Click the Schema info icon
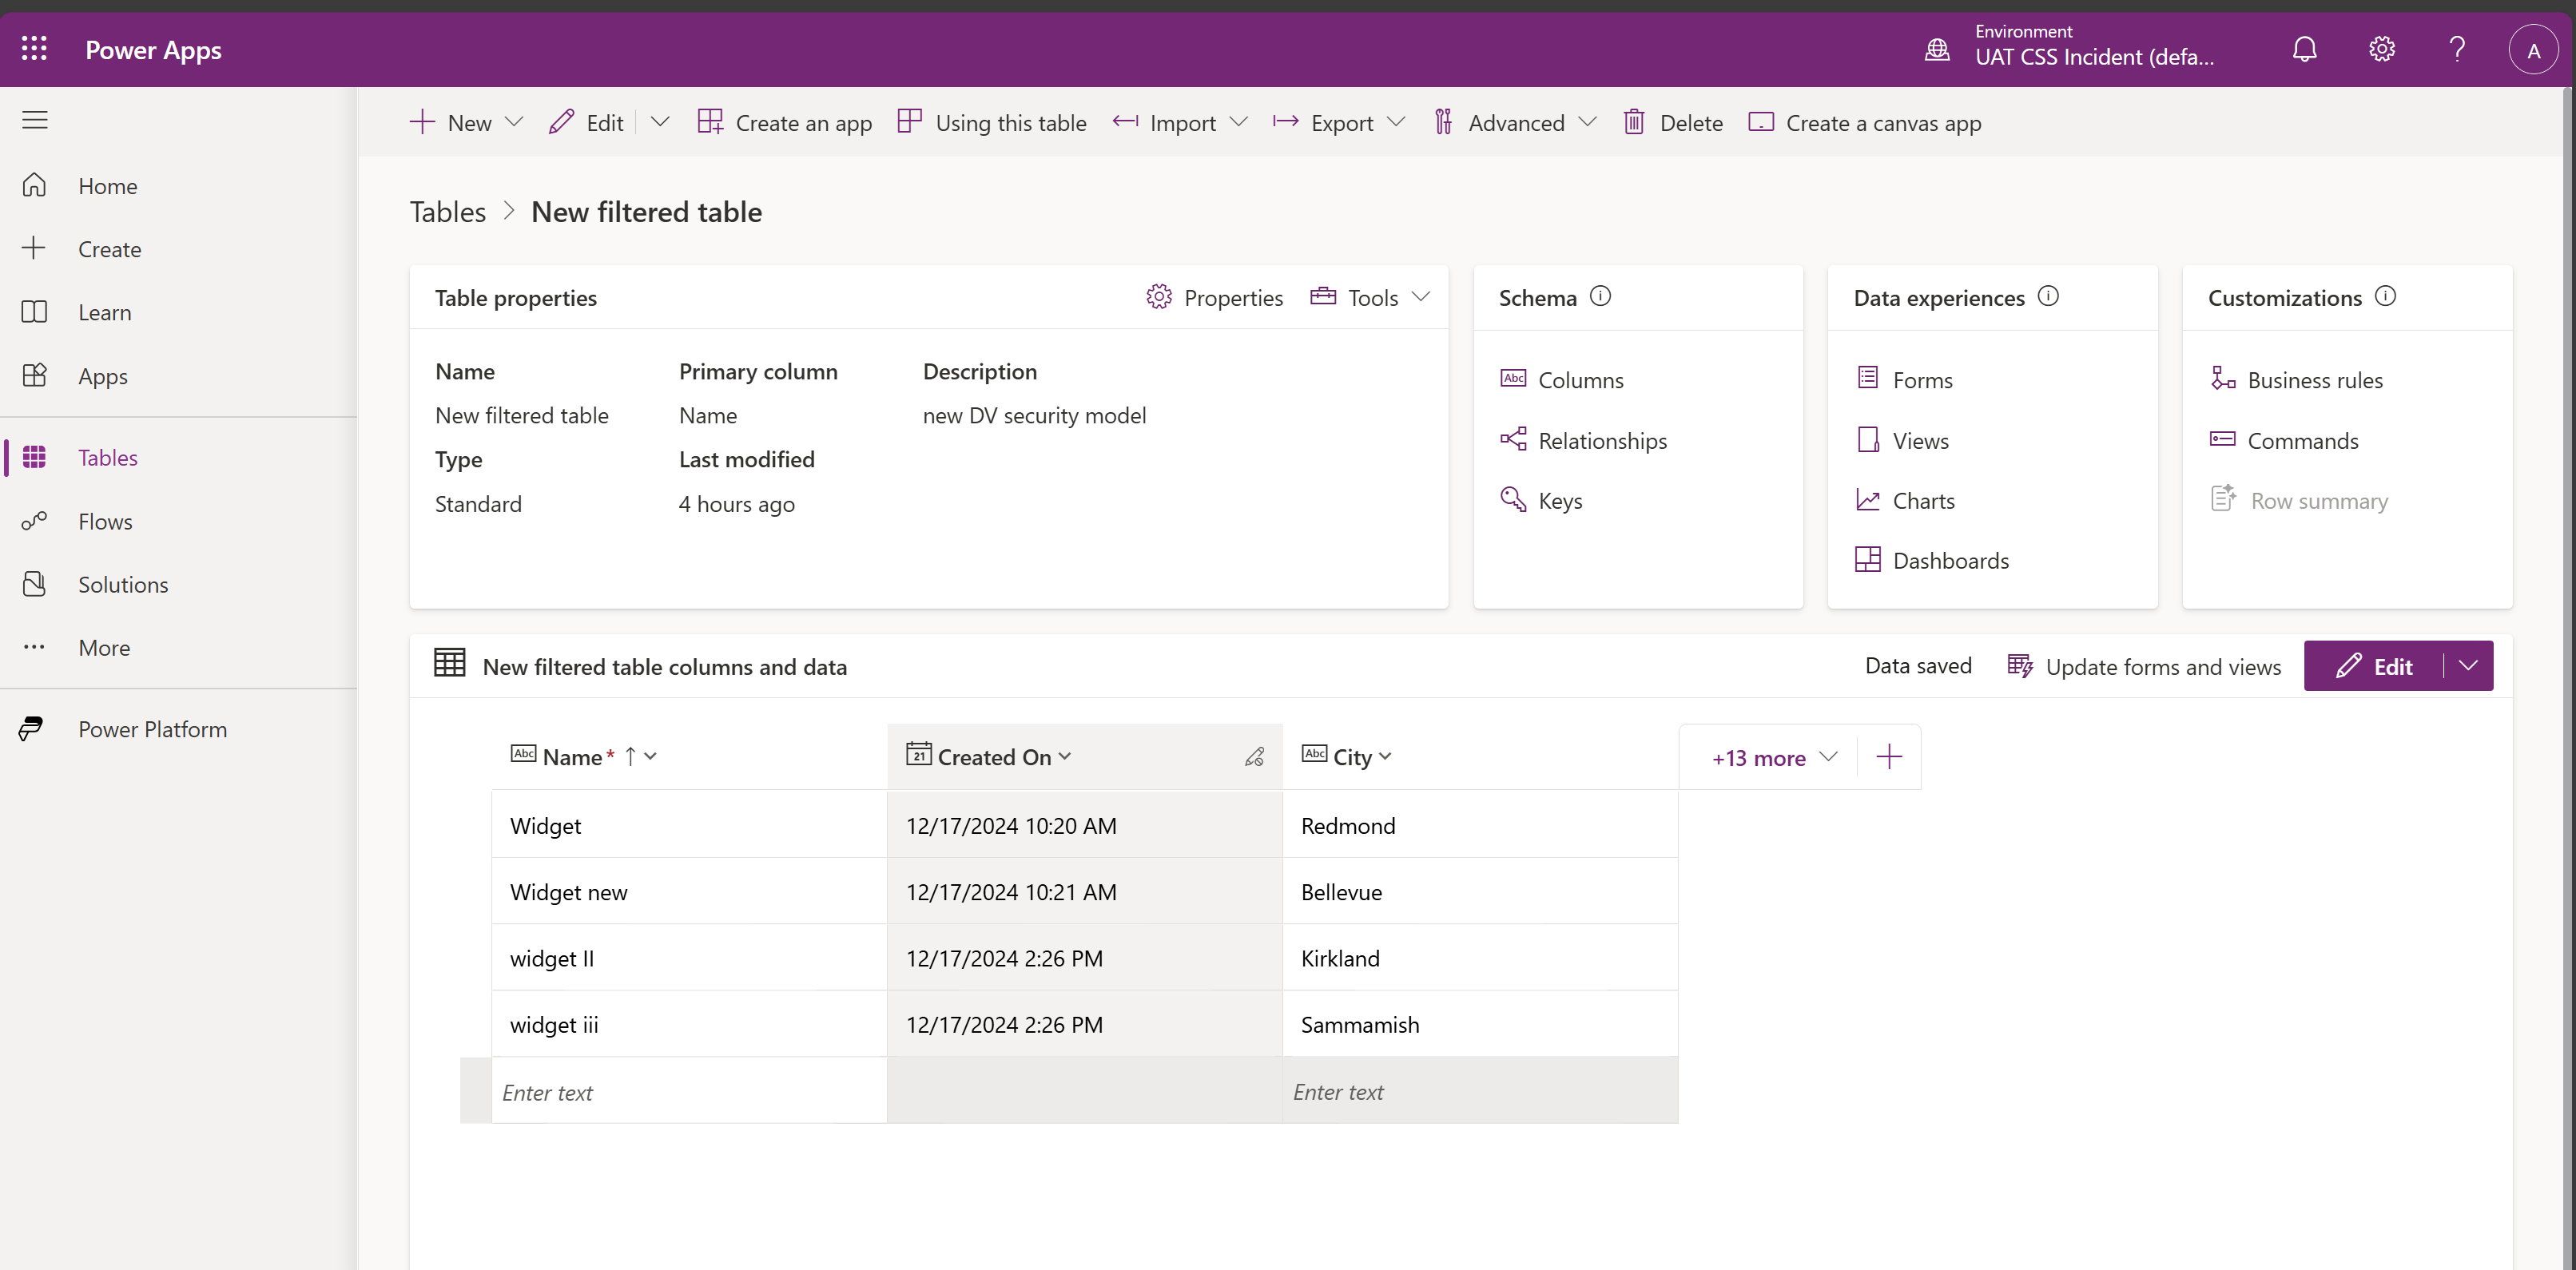 tap(1600, 296)
